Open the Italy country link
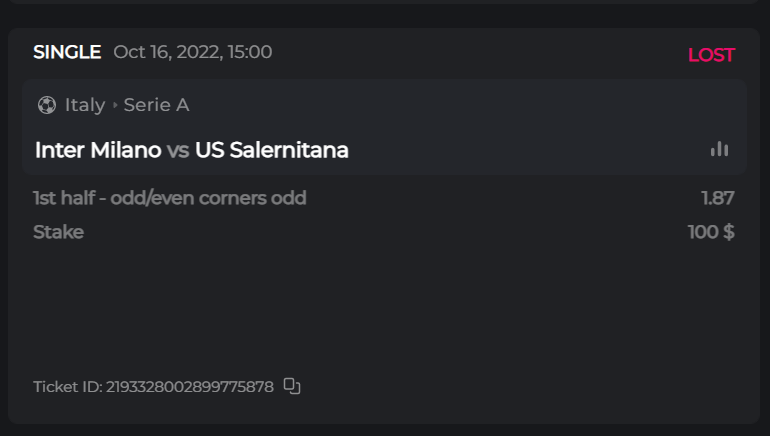This screenshot has width=770, height=436. pos(85,105)
